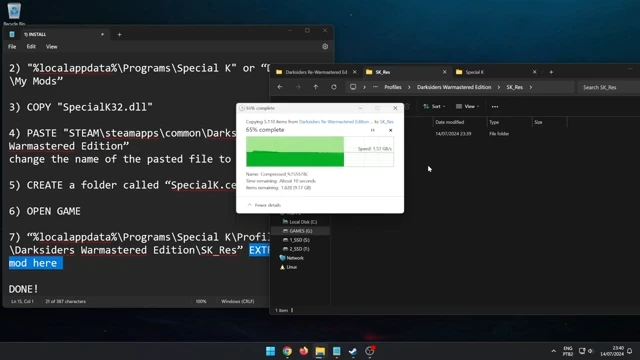
Task: Open the Sort dropdown in Explorer
Action: coord(434,107)
